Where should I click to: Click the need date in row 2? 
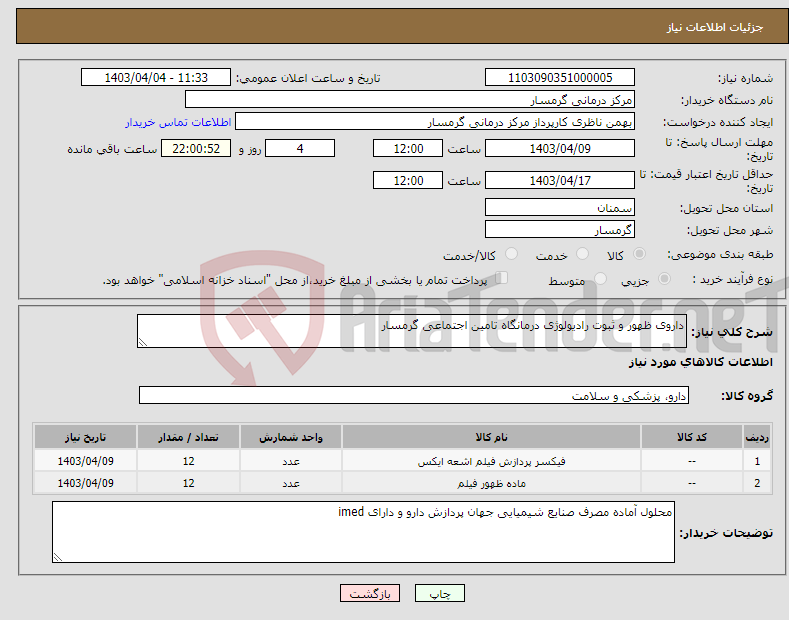point(86,483)
